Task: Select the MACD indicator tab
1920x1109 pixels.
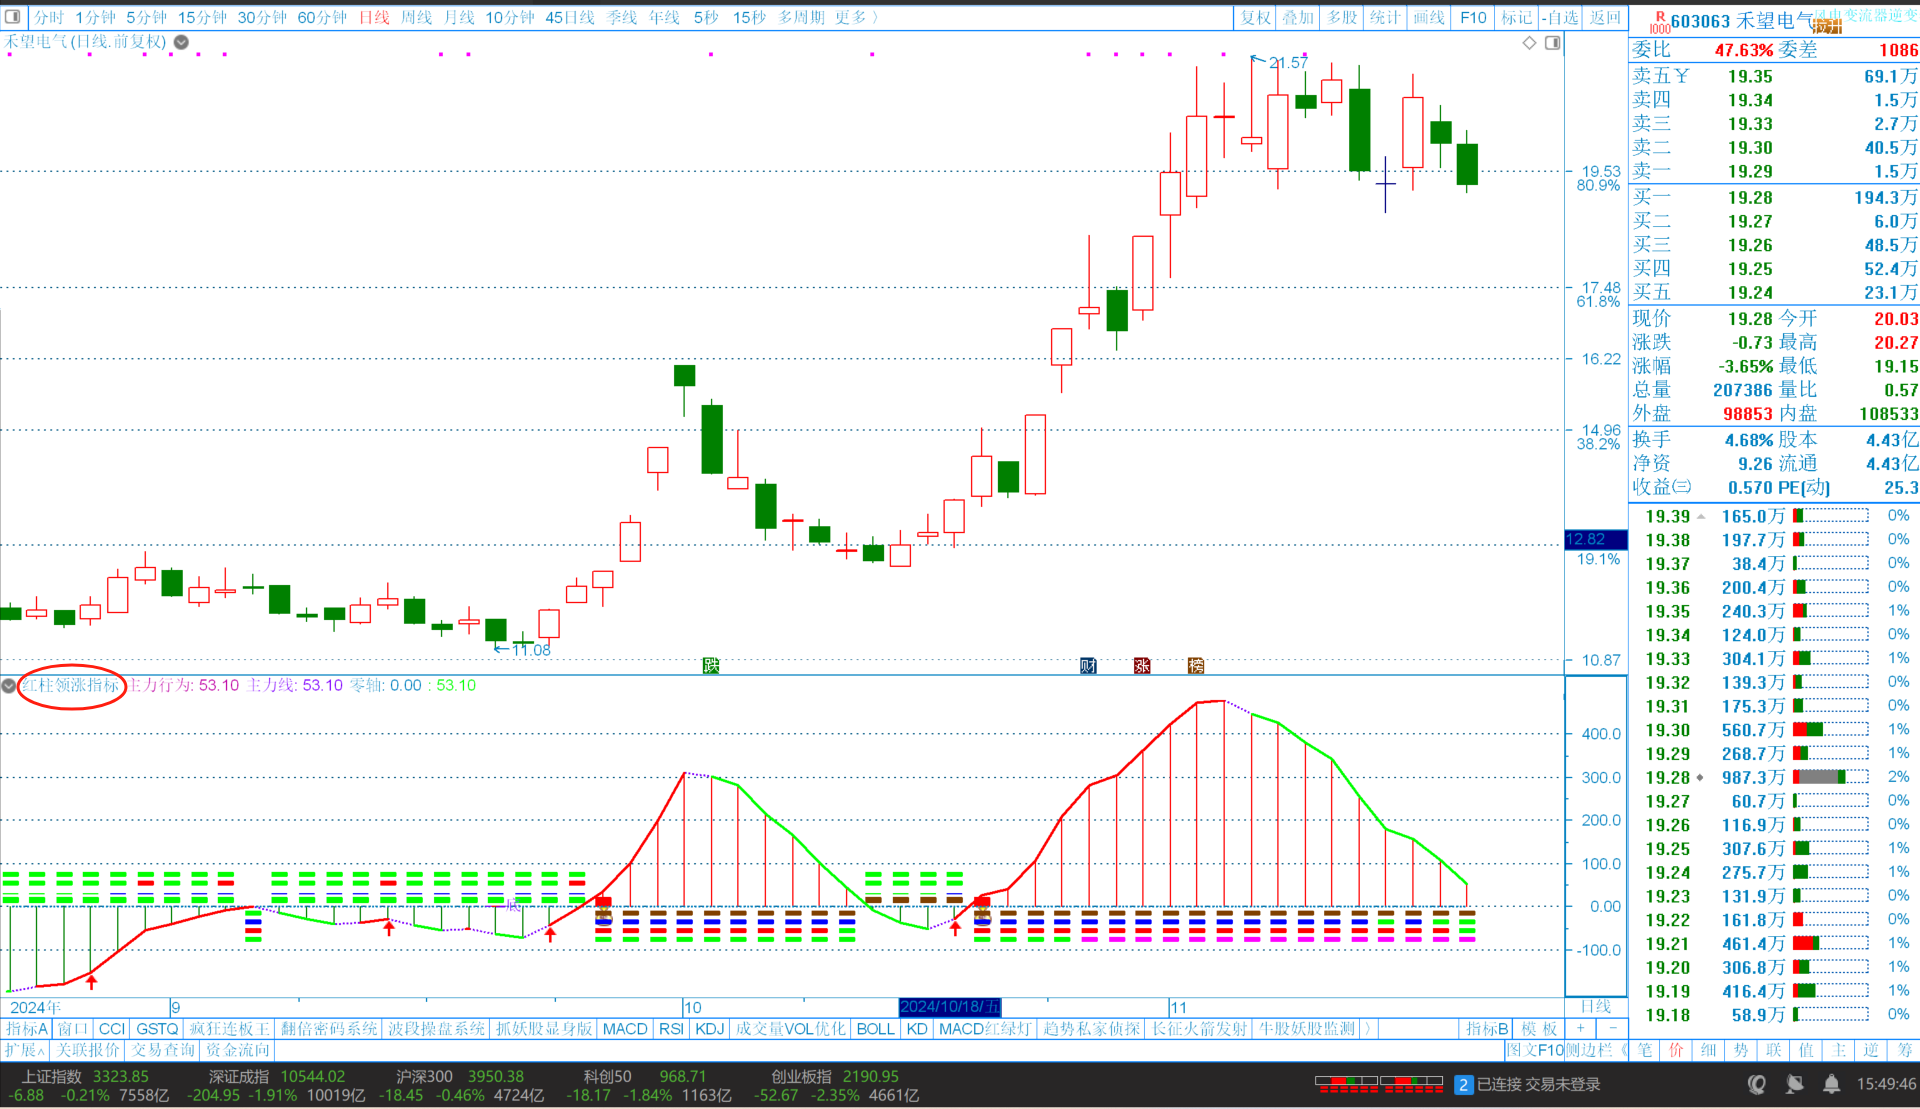Action: tap(625, 1029)
